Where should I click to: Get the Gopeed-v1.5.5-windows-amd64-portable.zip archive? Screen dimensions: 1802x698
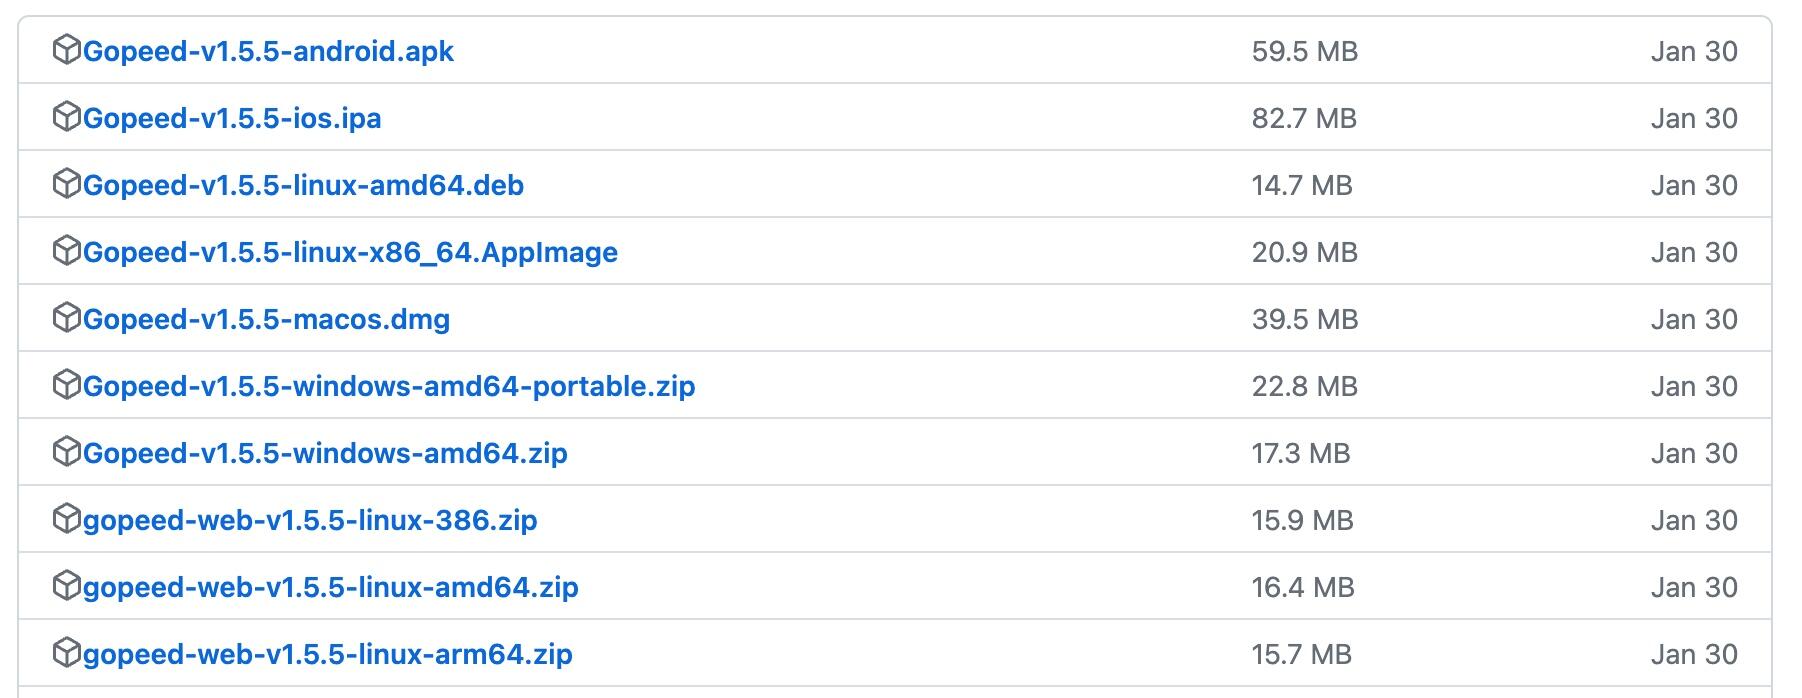tap(389, 386)
